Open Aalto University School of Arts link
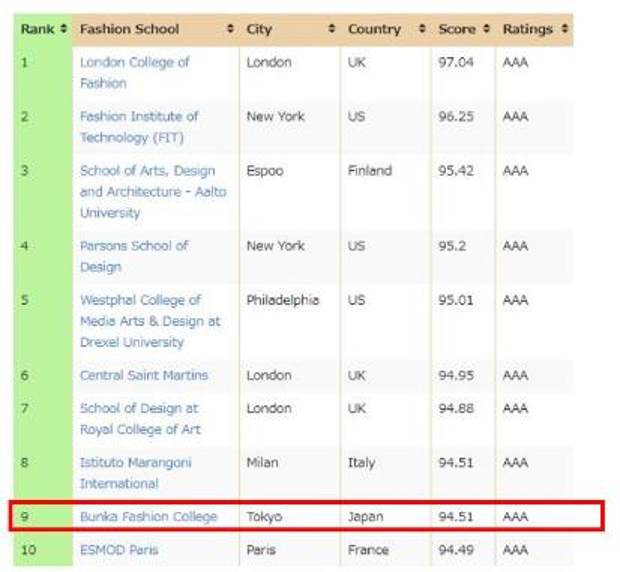Screen dimensions: 620x572 153,192
